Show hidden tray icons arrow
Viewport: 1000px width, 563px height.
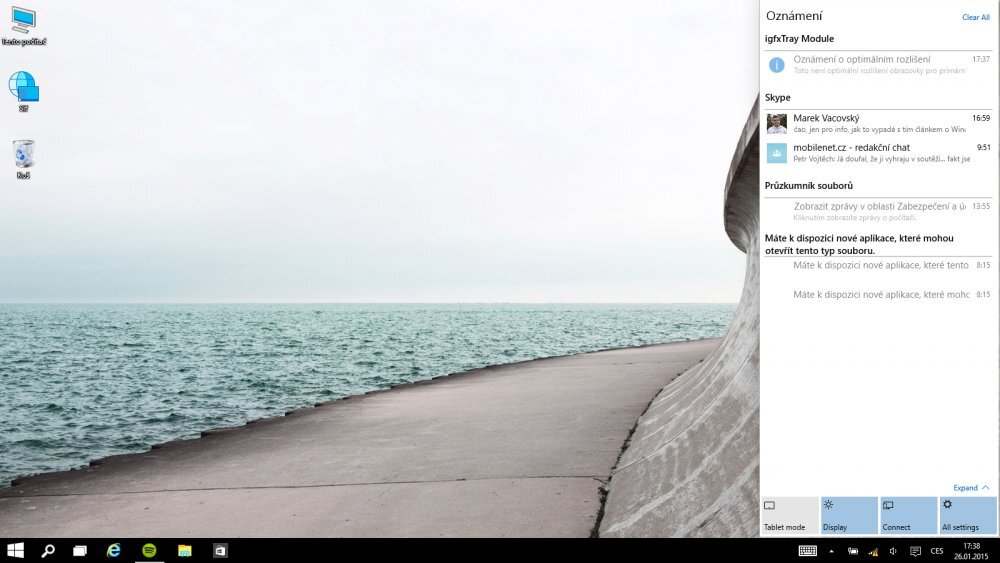pos(831,551)
